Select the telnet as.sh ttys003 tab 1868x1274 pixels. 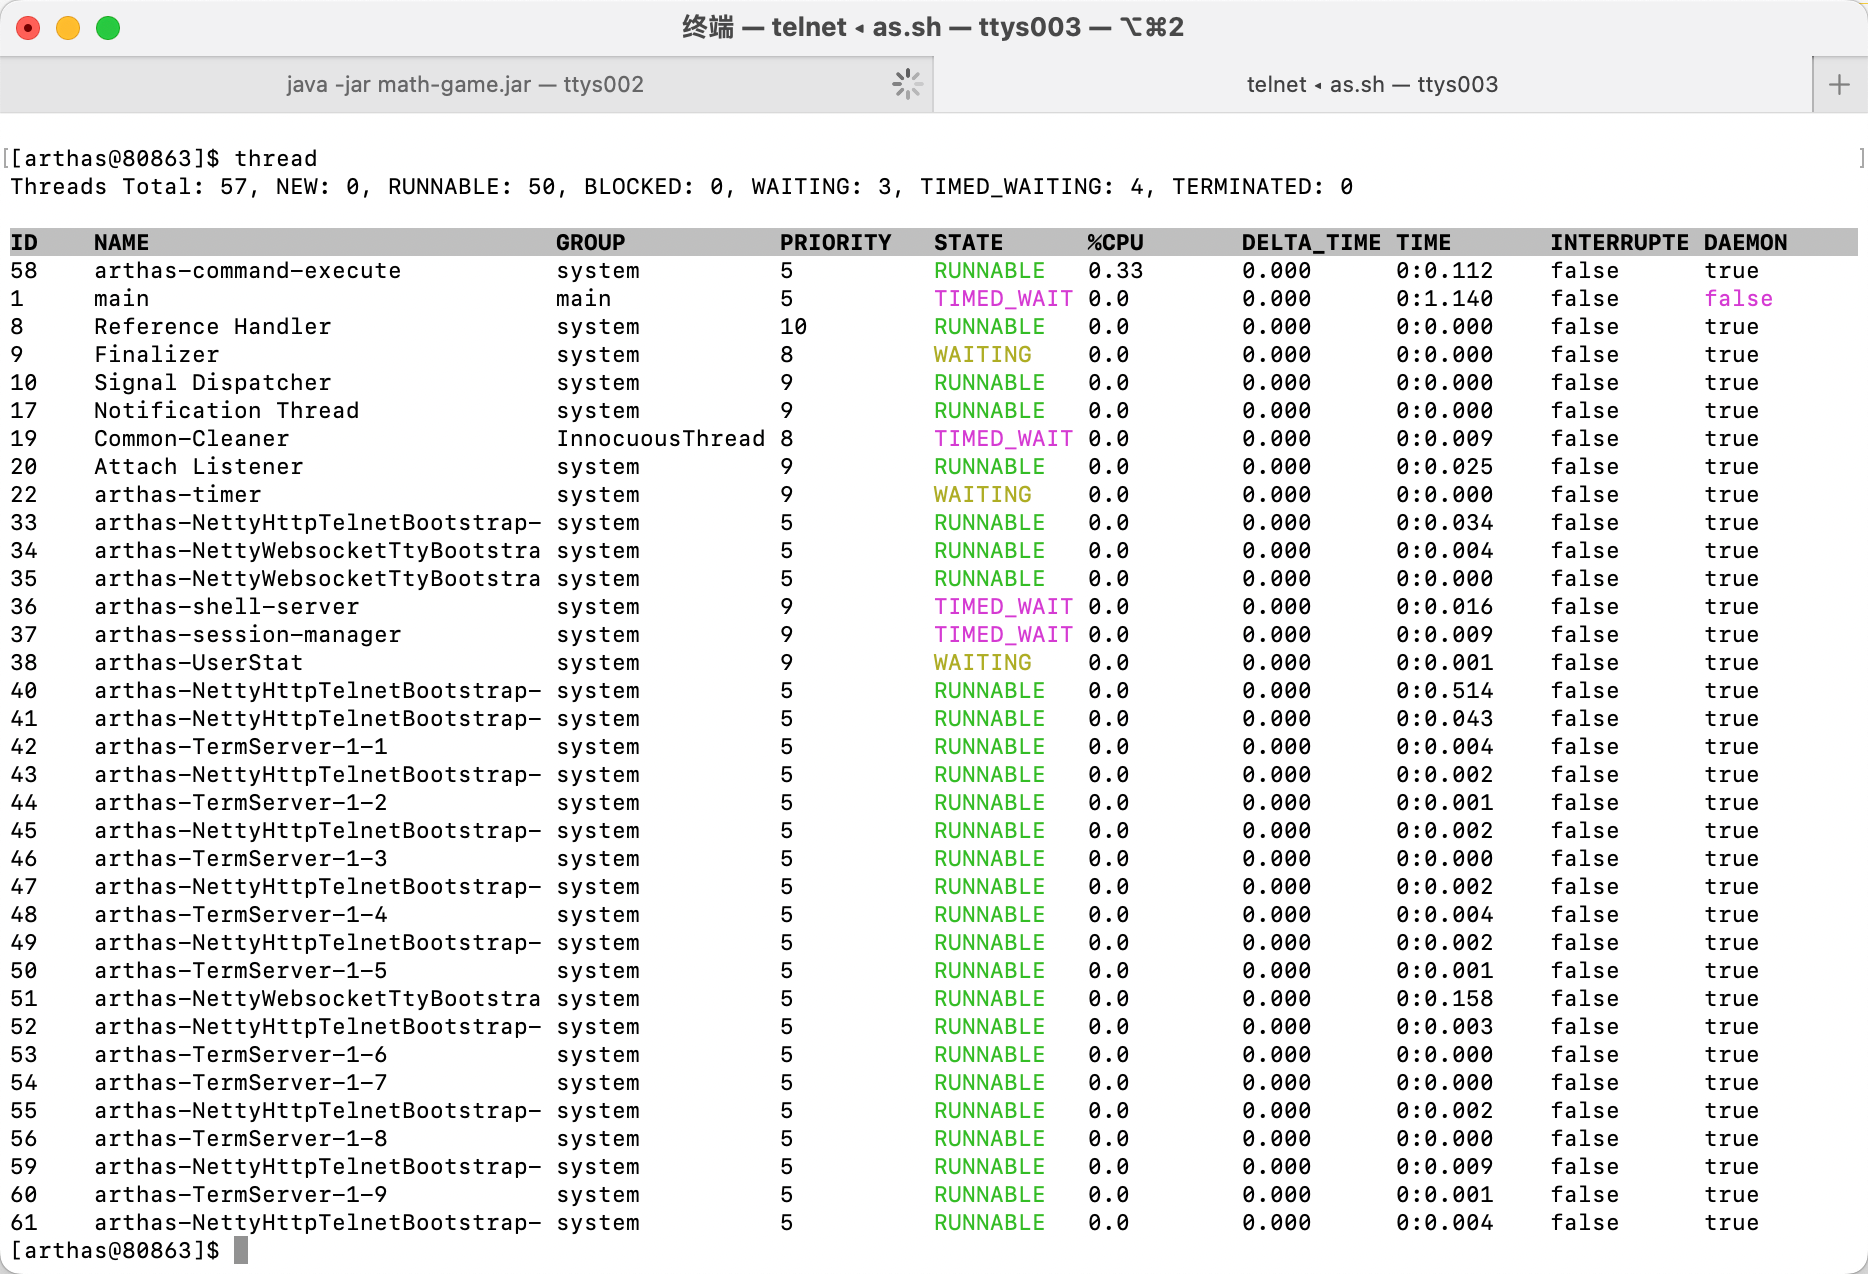[1372, 85]
